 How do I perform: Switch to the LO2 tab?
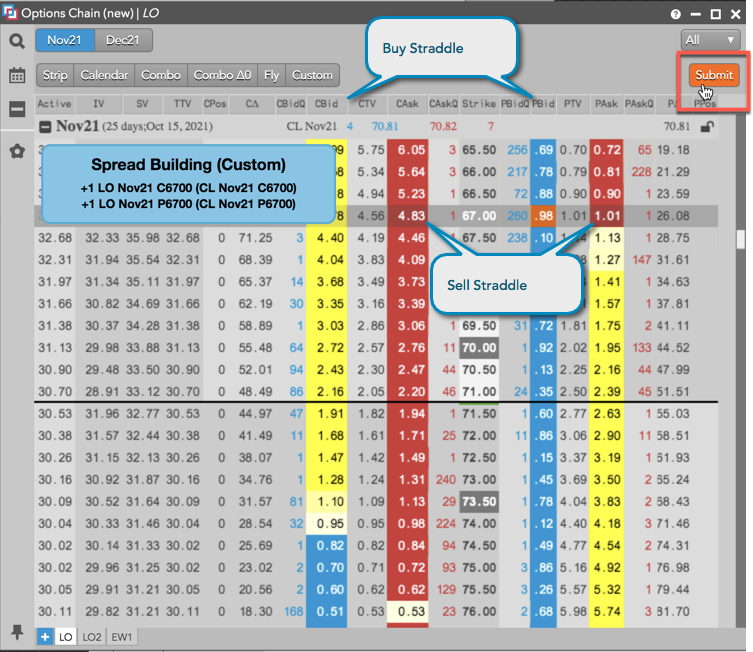point(93,636)
